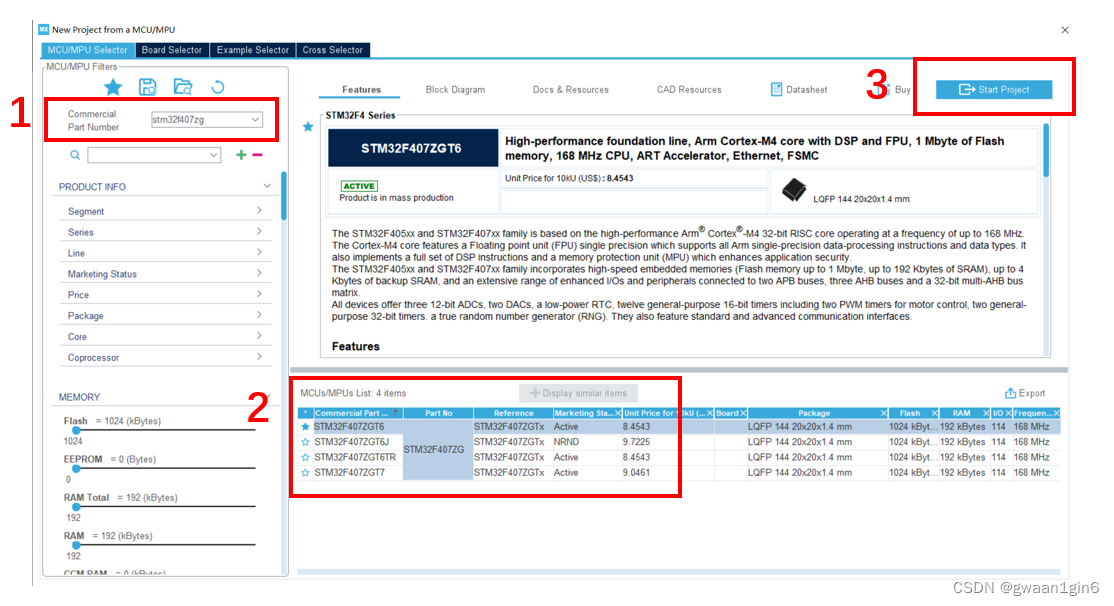Screen dimensions: 1114x606
Task: Click the favorites star filter icon
Action: tap(113, 87)
